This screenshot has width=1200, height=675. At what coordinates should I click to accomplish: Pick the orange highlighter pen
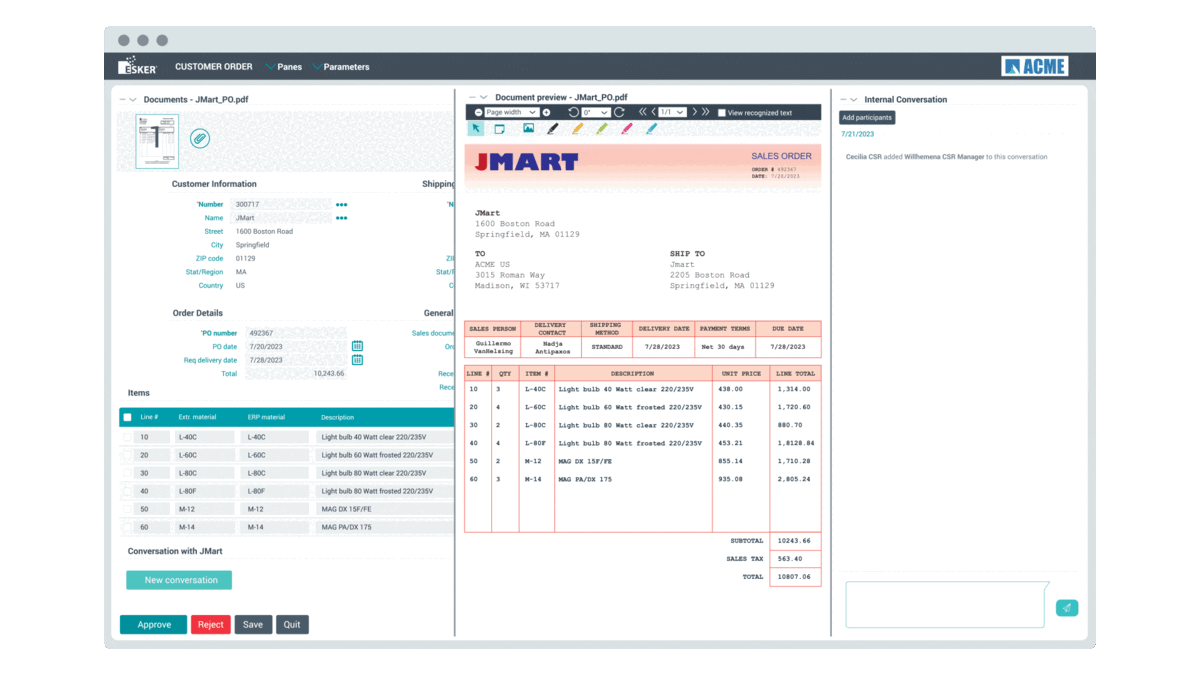[x=577, y=129]
